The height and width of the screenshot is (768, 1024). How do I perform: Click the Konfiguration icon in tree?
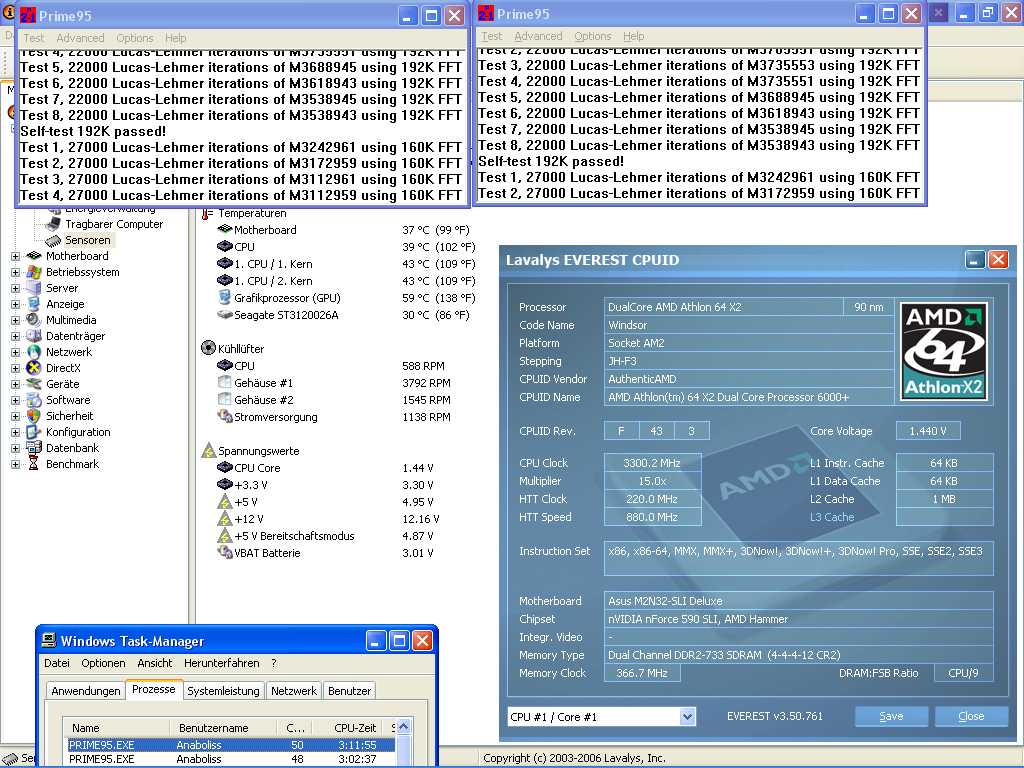34,432
